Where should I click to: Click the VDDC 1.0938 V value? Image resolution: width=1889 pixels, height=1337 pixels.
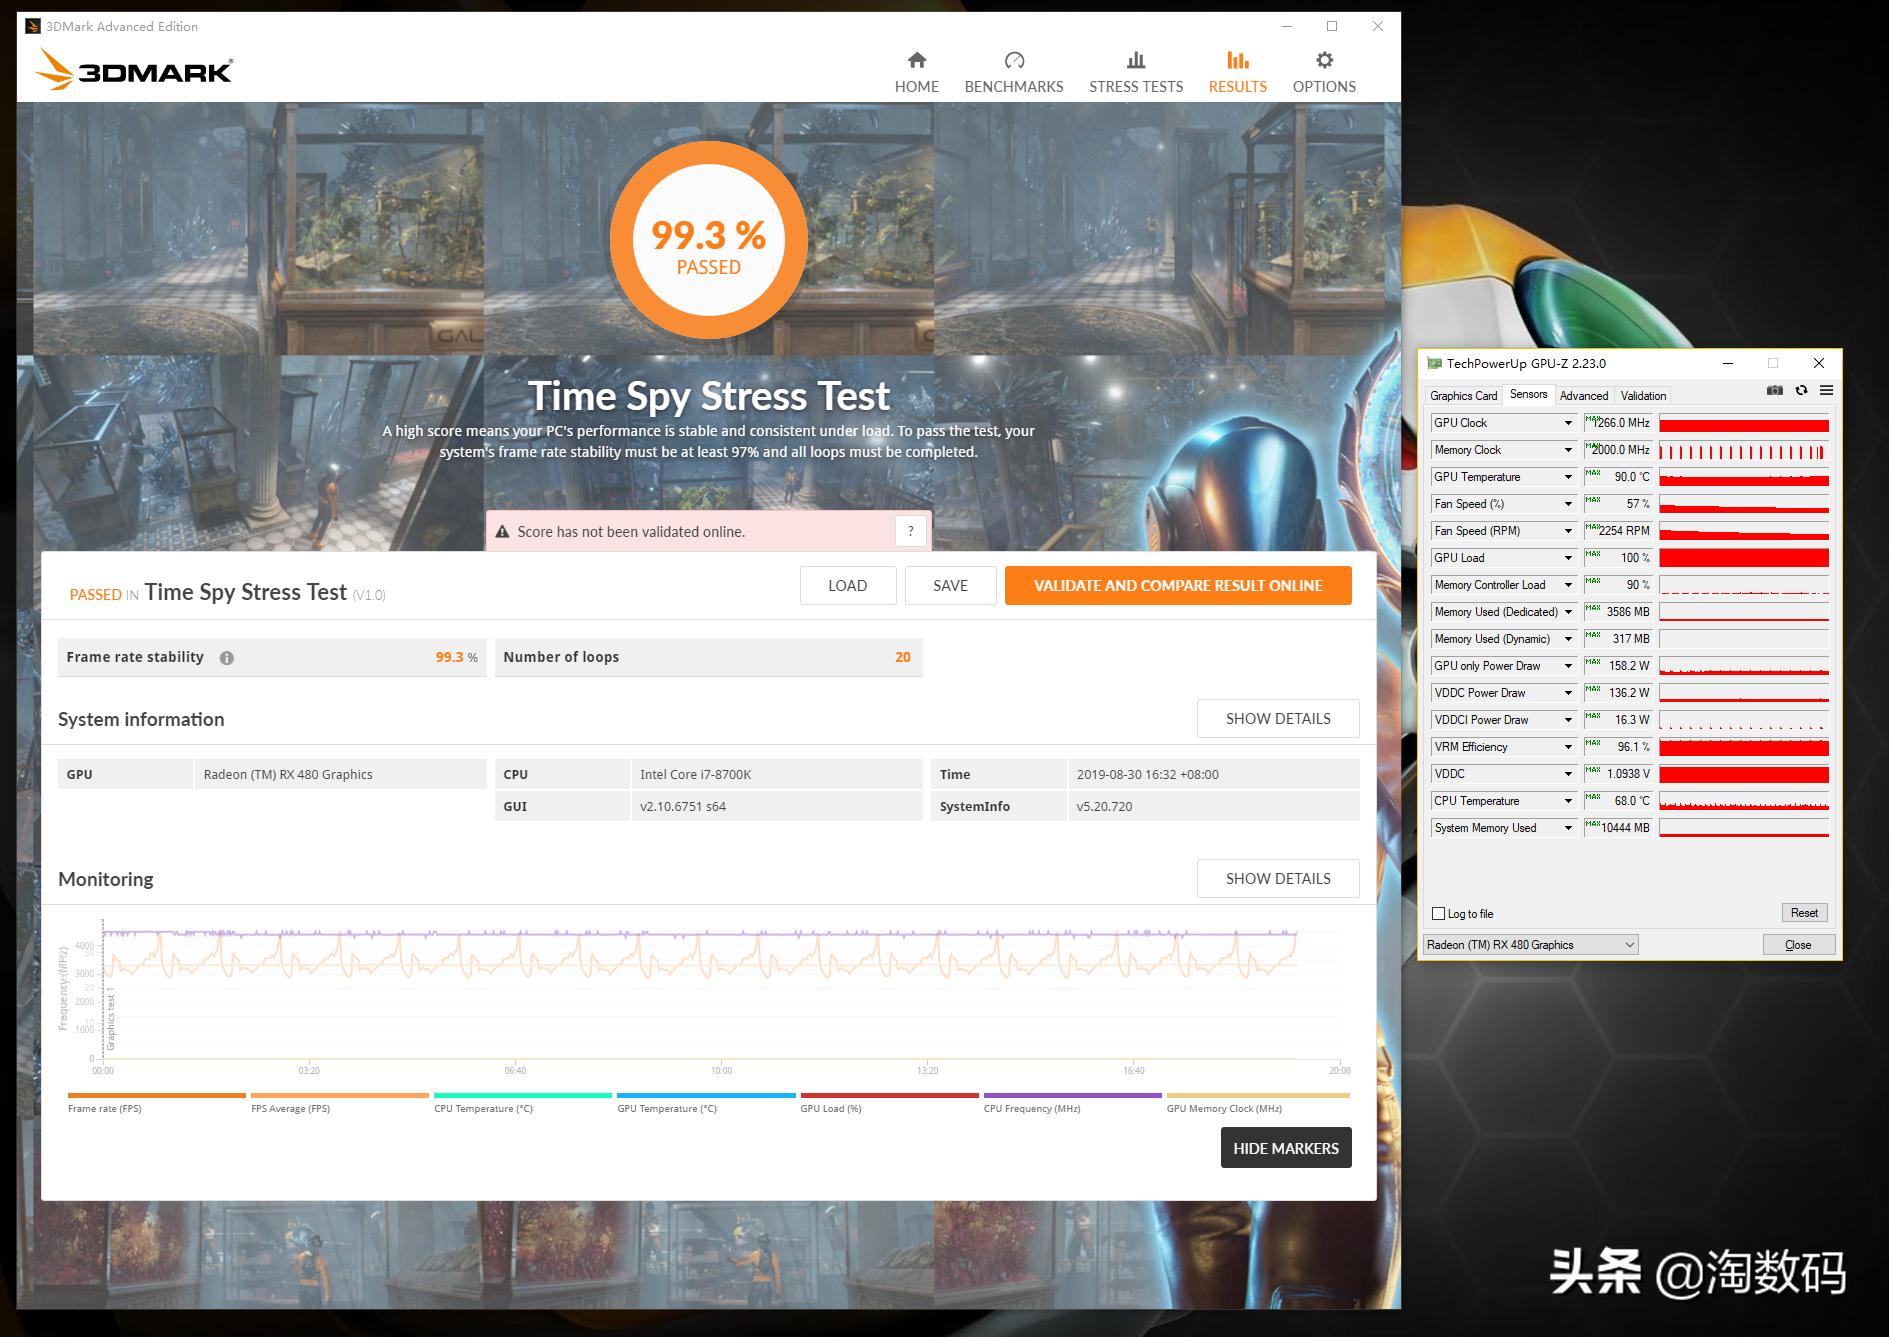[x=1618, y=774]
